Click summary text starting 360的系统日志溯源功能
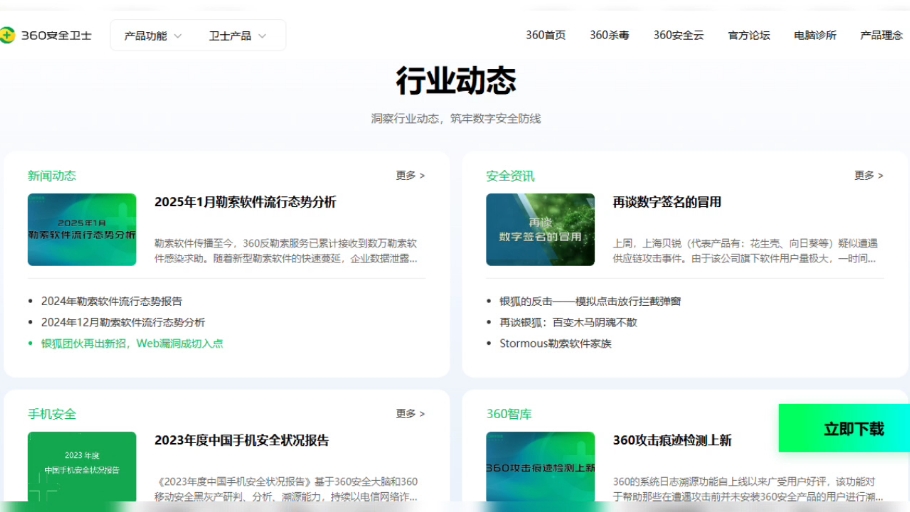 (748, 489)
